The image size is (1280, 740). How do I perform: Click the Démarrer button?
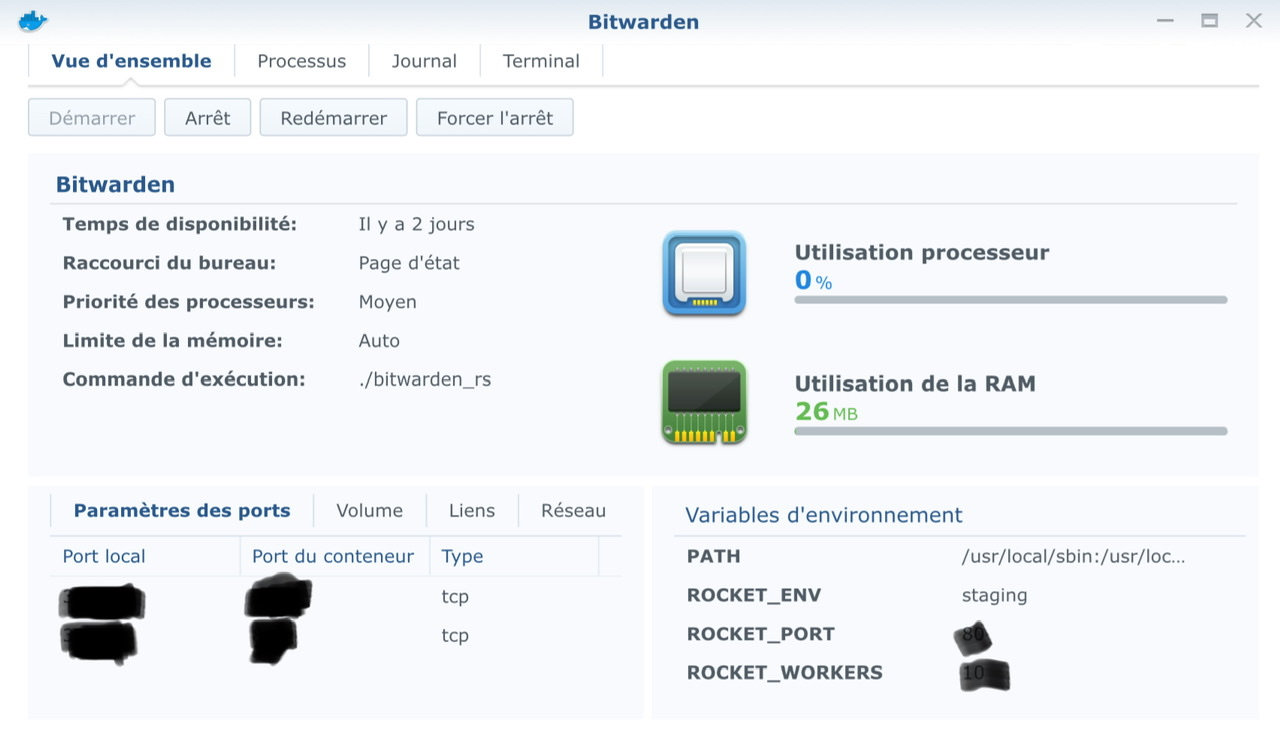[x=92, y=118]
